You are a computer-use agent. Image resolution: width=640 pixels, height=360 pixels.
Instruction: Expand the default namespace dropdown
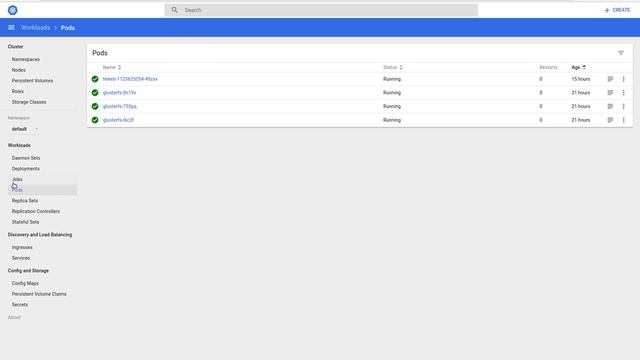pyautogui.click(x=25, y=129)
